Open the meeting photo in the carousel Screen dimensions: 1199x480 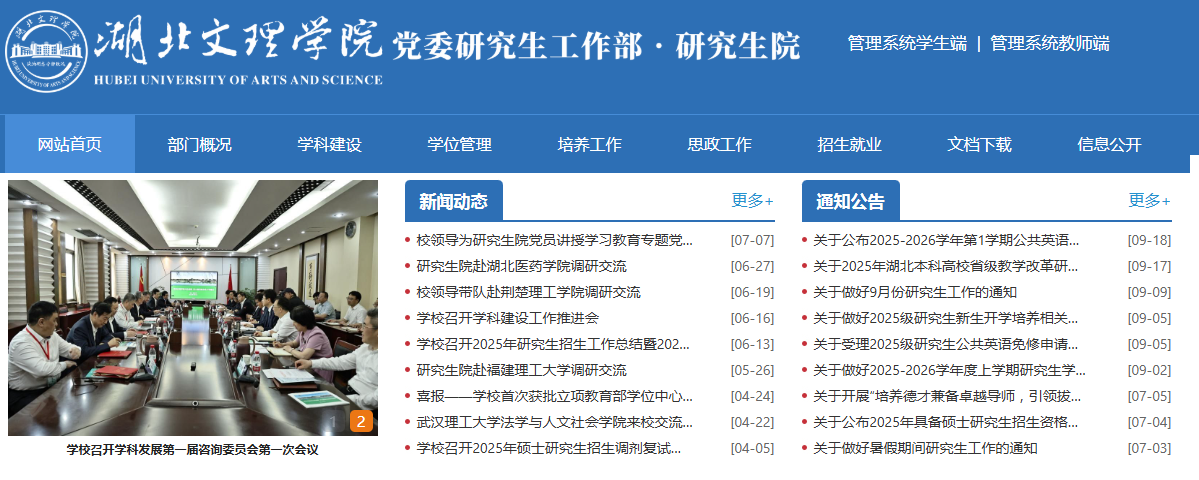tap(192, 307)
